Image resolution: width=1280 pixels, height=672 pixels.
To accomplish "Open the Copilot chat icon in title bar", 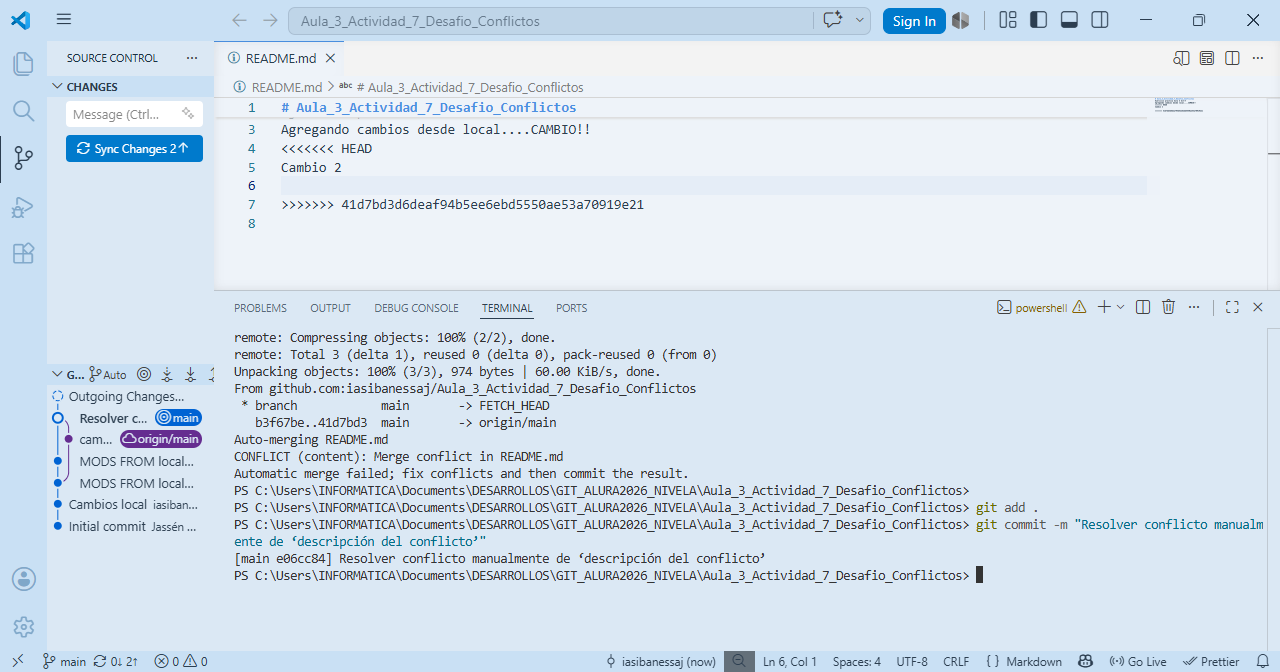I will point(832,20).
